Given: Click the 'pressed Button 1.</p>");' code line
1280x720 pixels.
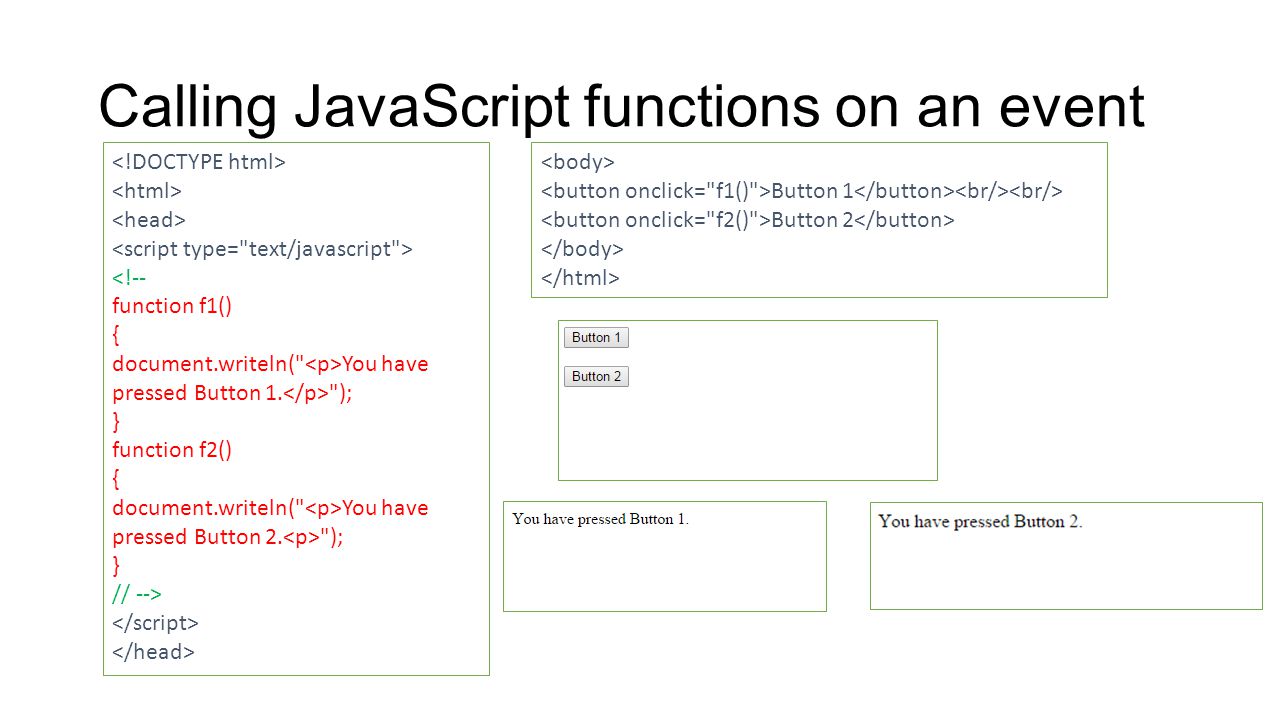Looking at the screenshot, I should (x=233, y=393).
